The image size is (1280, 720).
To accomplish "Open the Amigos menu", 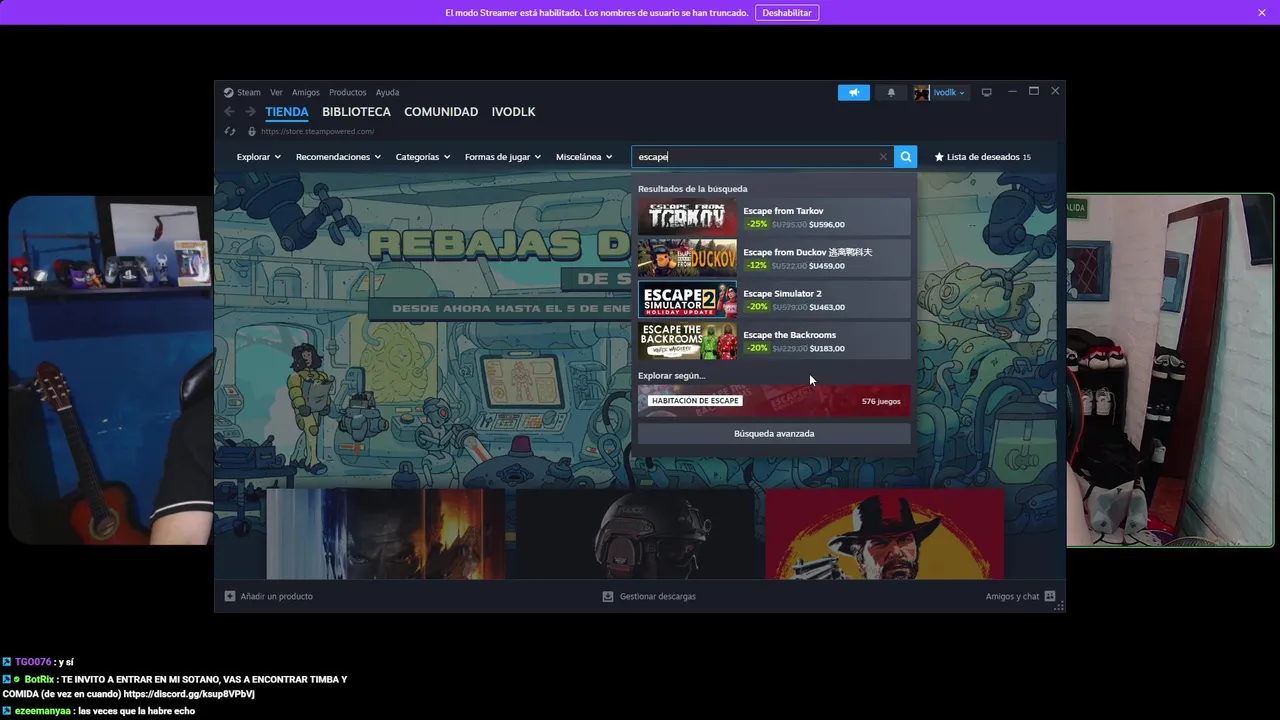I will [306, 92].
